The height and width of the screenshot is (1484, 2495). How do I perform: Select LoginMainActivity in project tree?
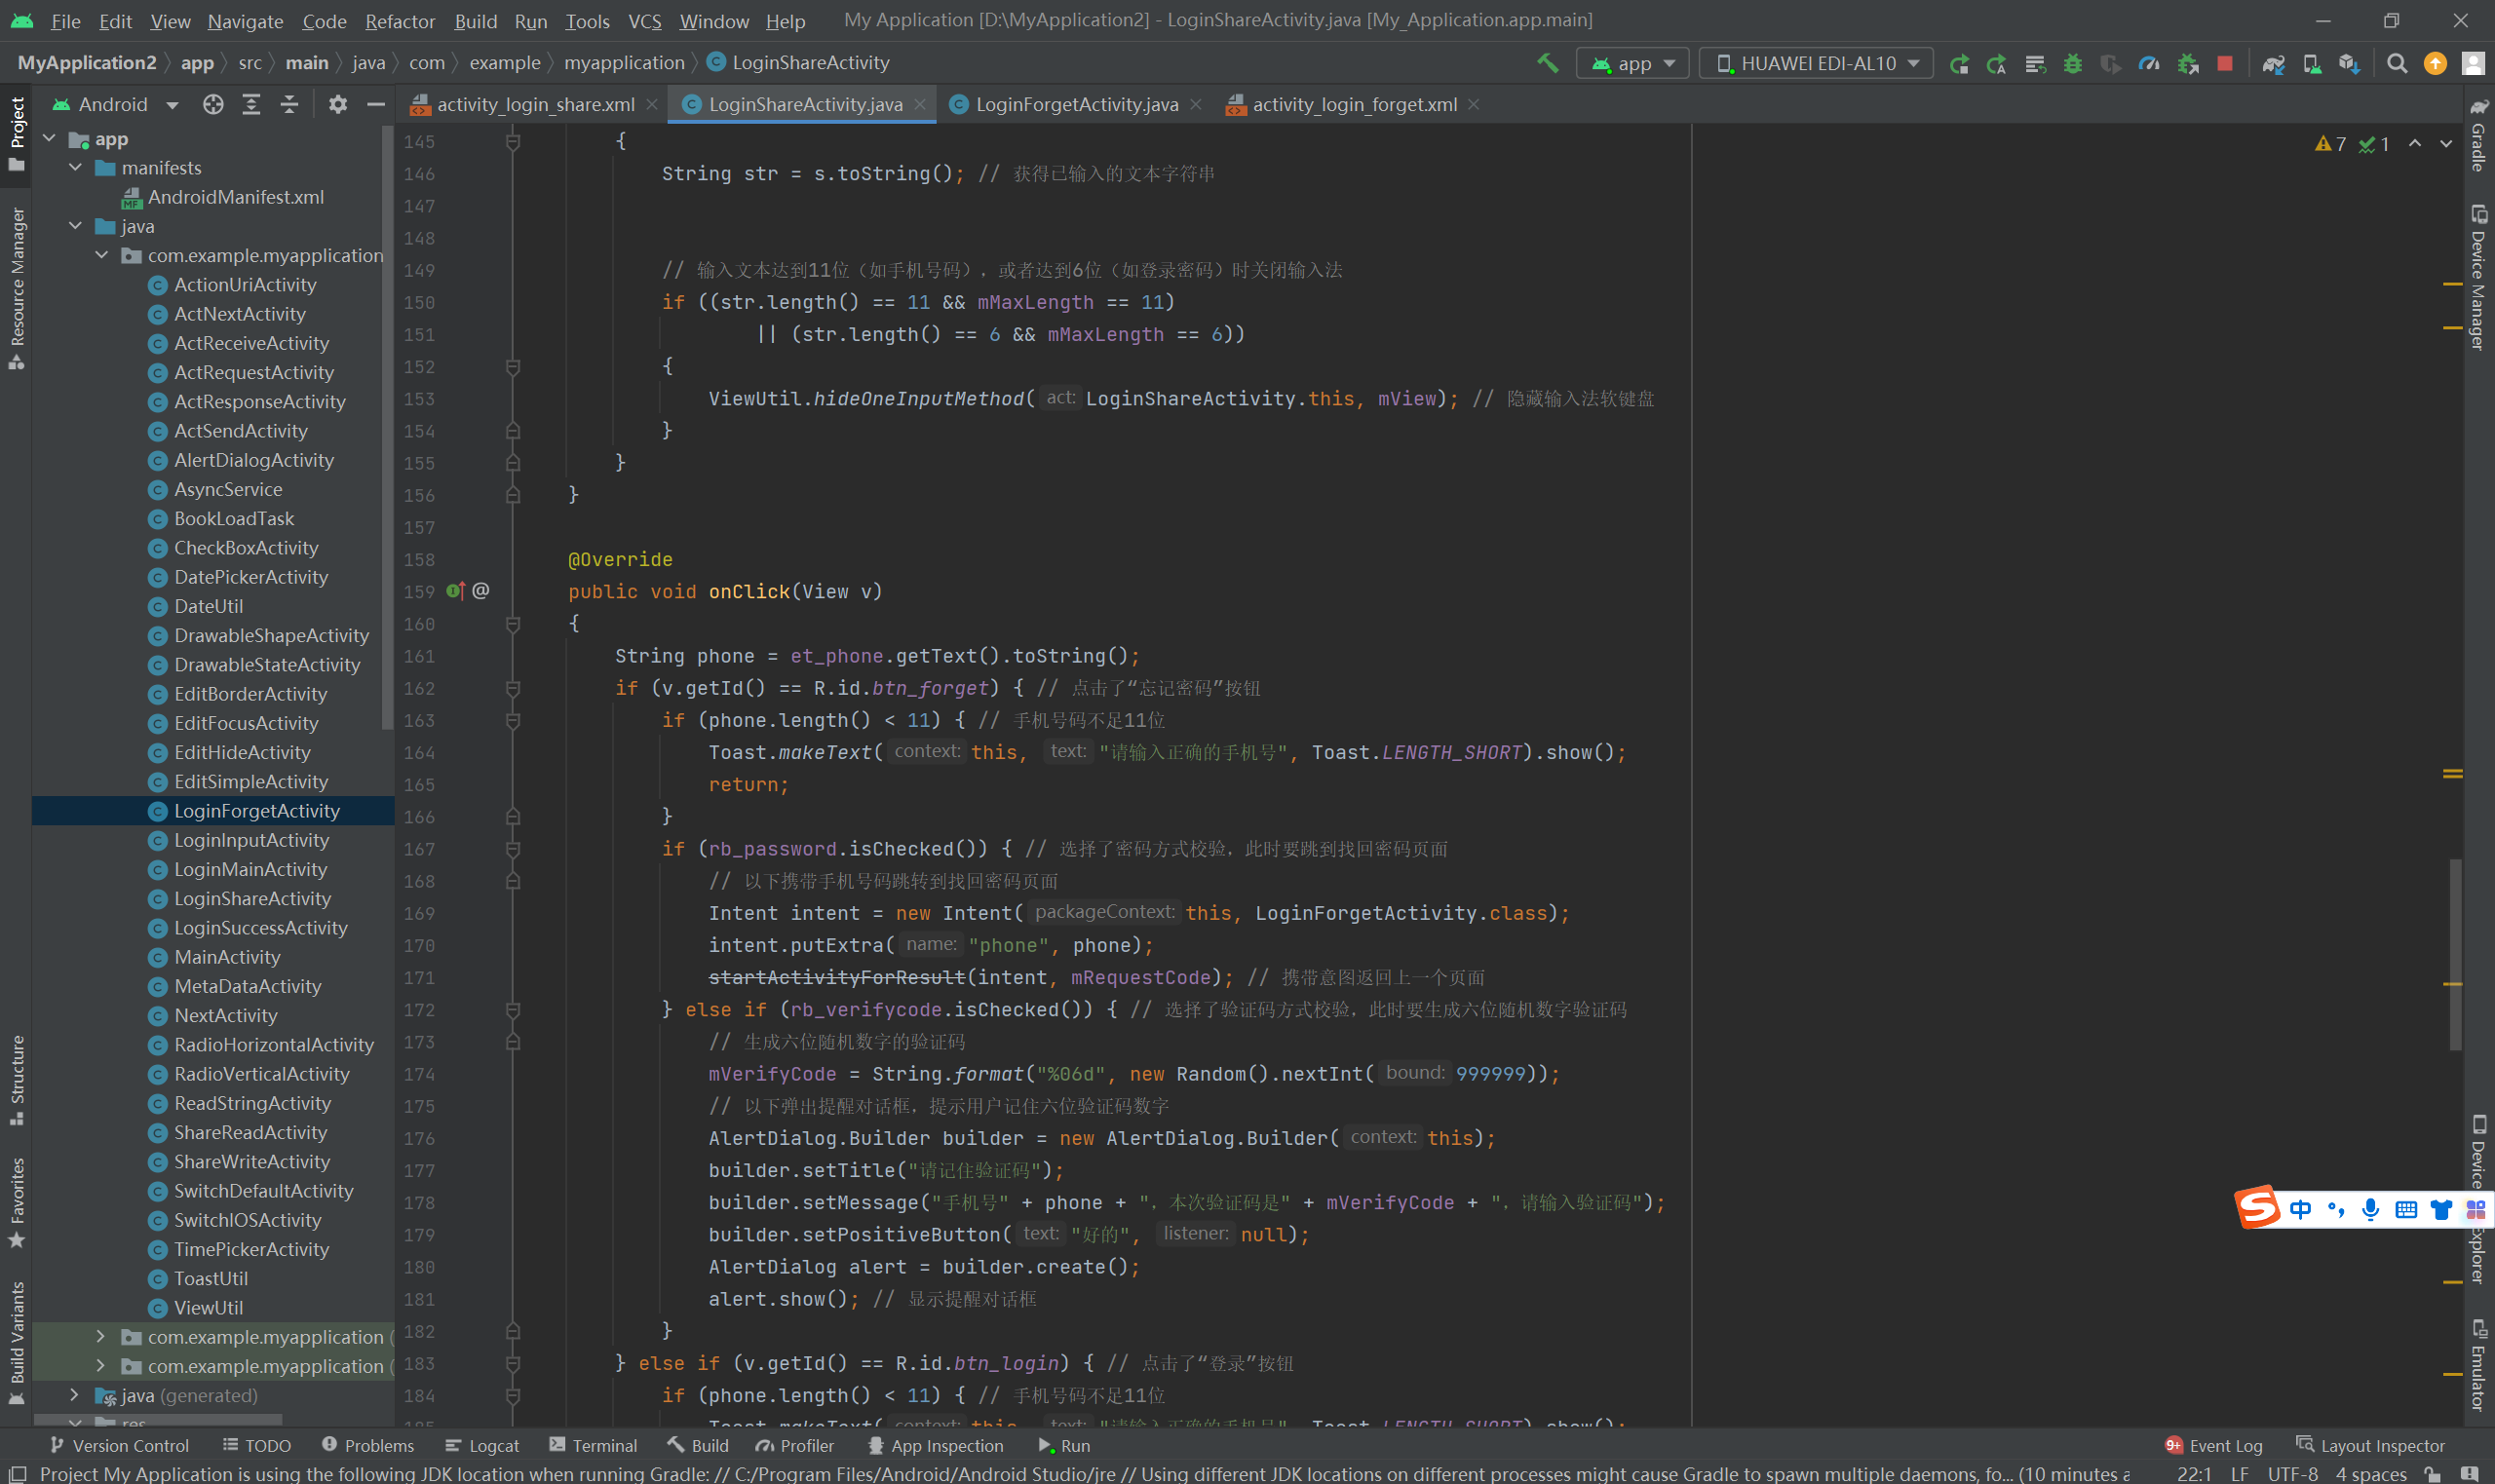pyautogui.click(x=250, y=869)
